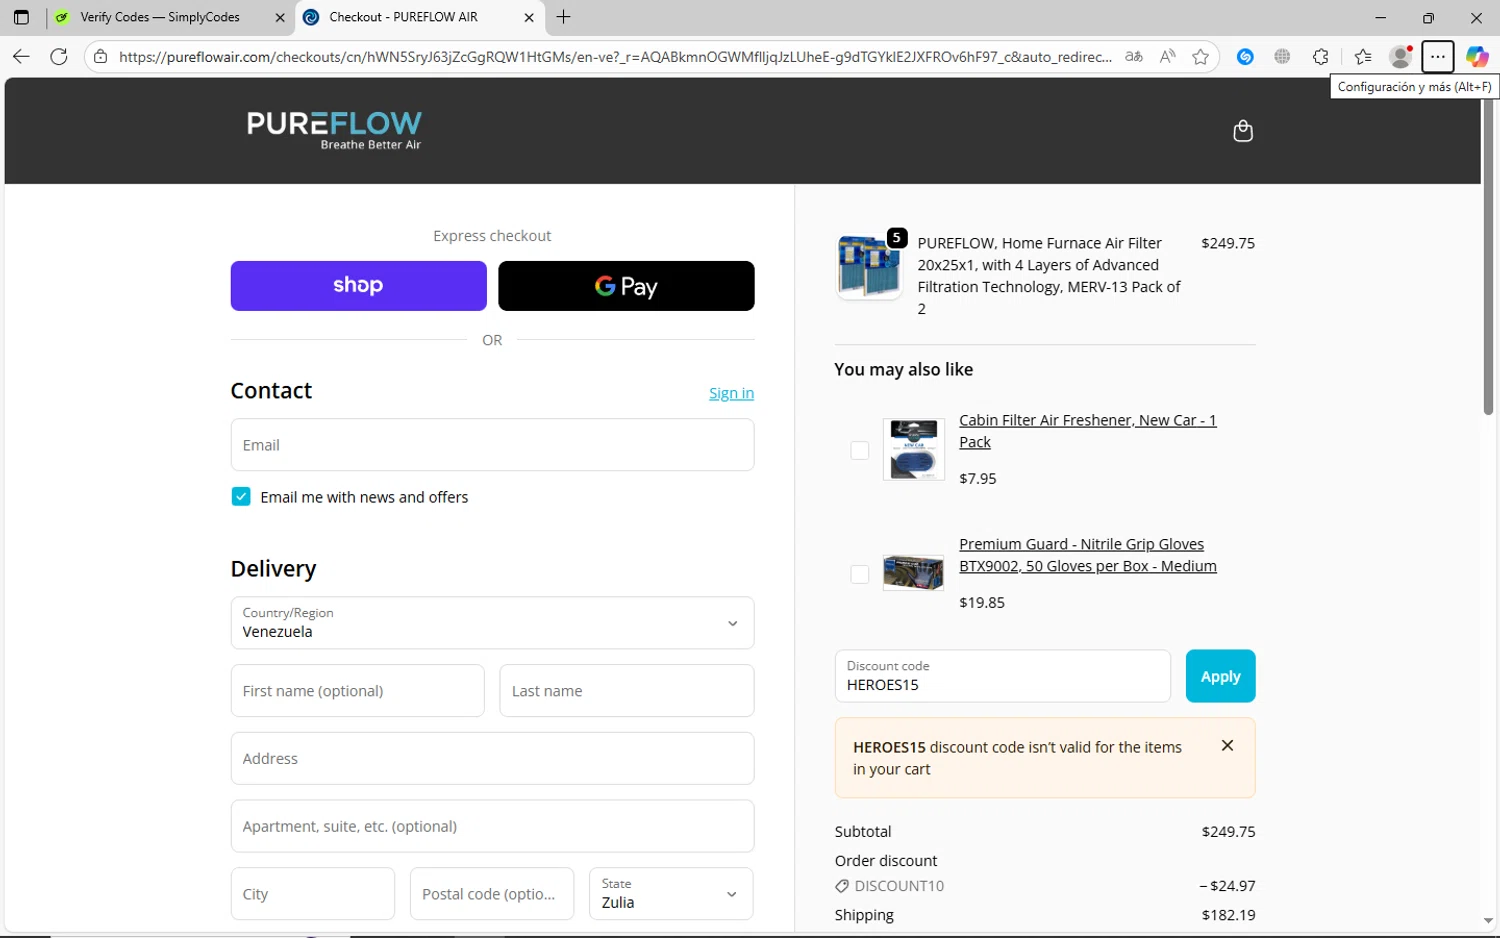Open the blue shopping extension icon

tap(1245, 57)
